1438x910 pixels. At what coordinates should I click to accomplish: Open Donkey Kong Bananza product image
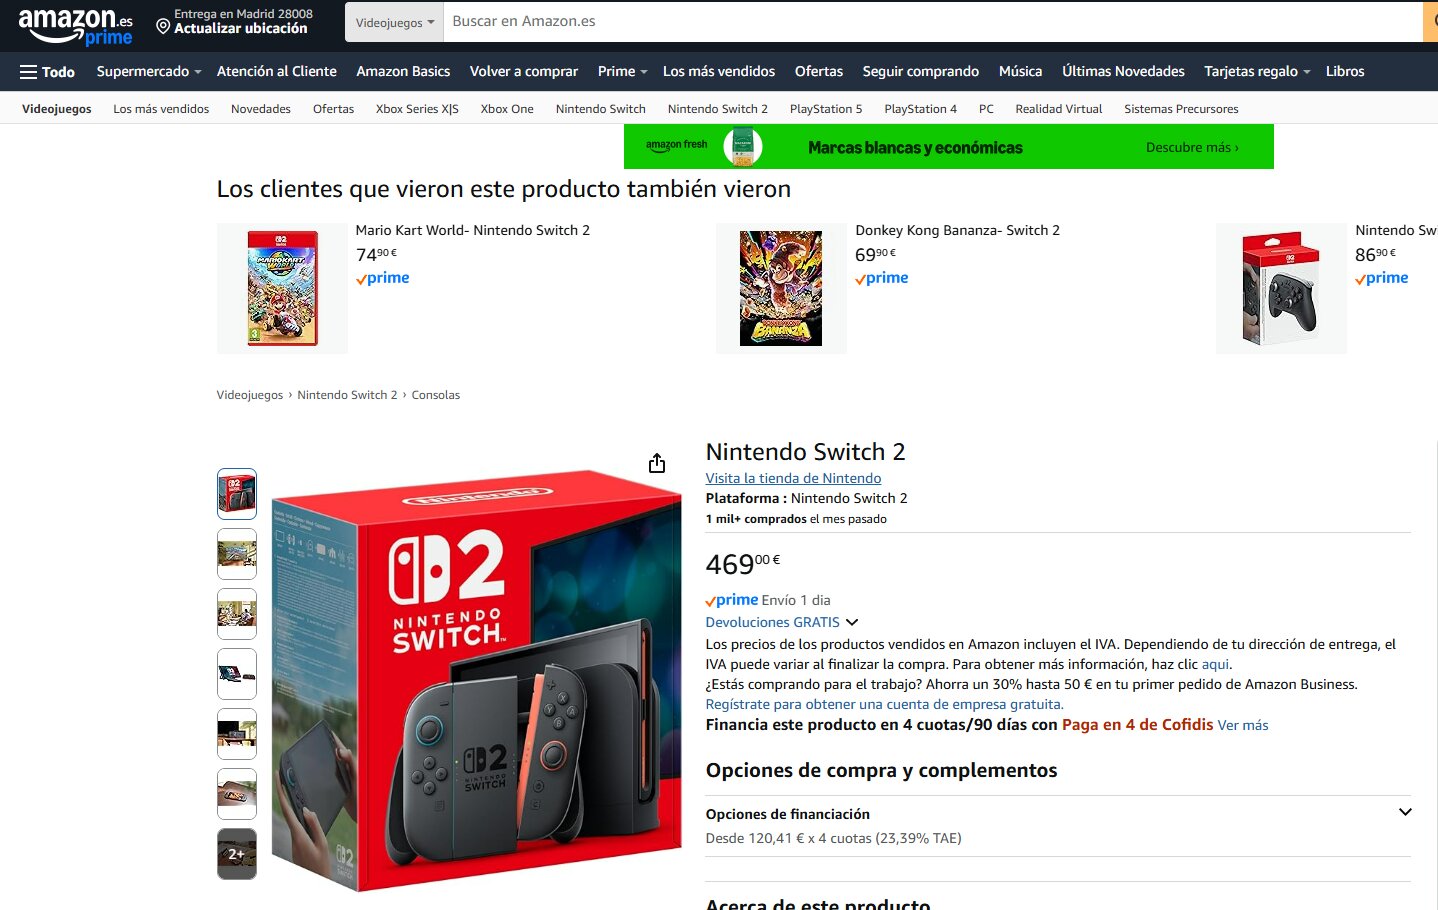[x=781, y=288]
